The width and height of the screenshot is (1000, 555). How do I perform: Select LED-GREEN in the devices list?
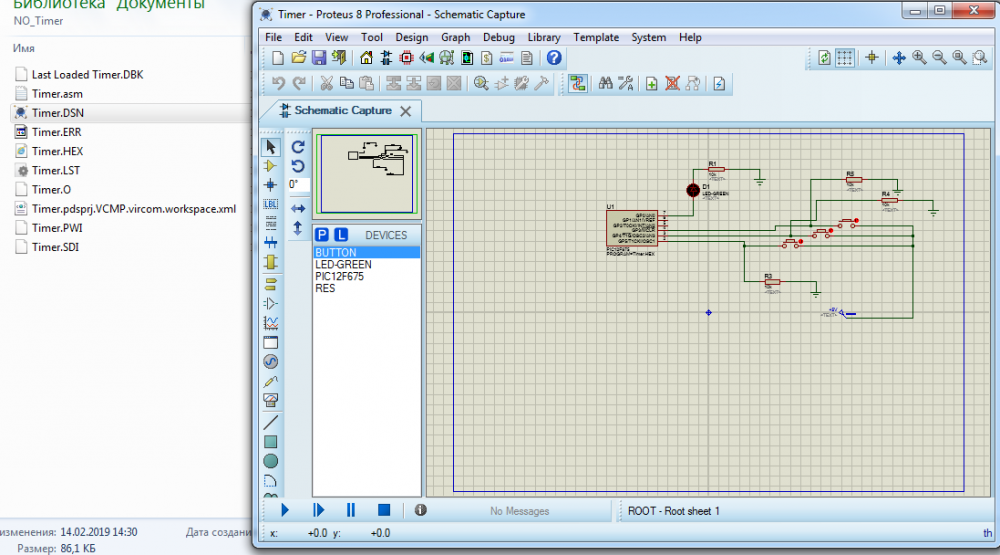(x=367, y=264)
